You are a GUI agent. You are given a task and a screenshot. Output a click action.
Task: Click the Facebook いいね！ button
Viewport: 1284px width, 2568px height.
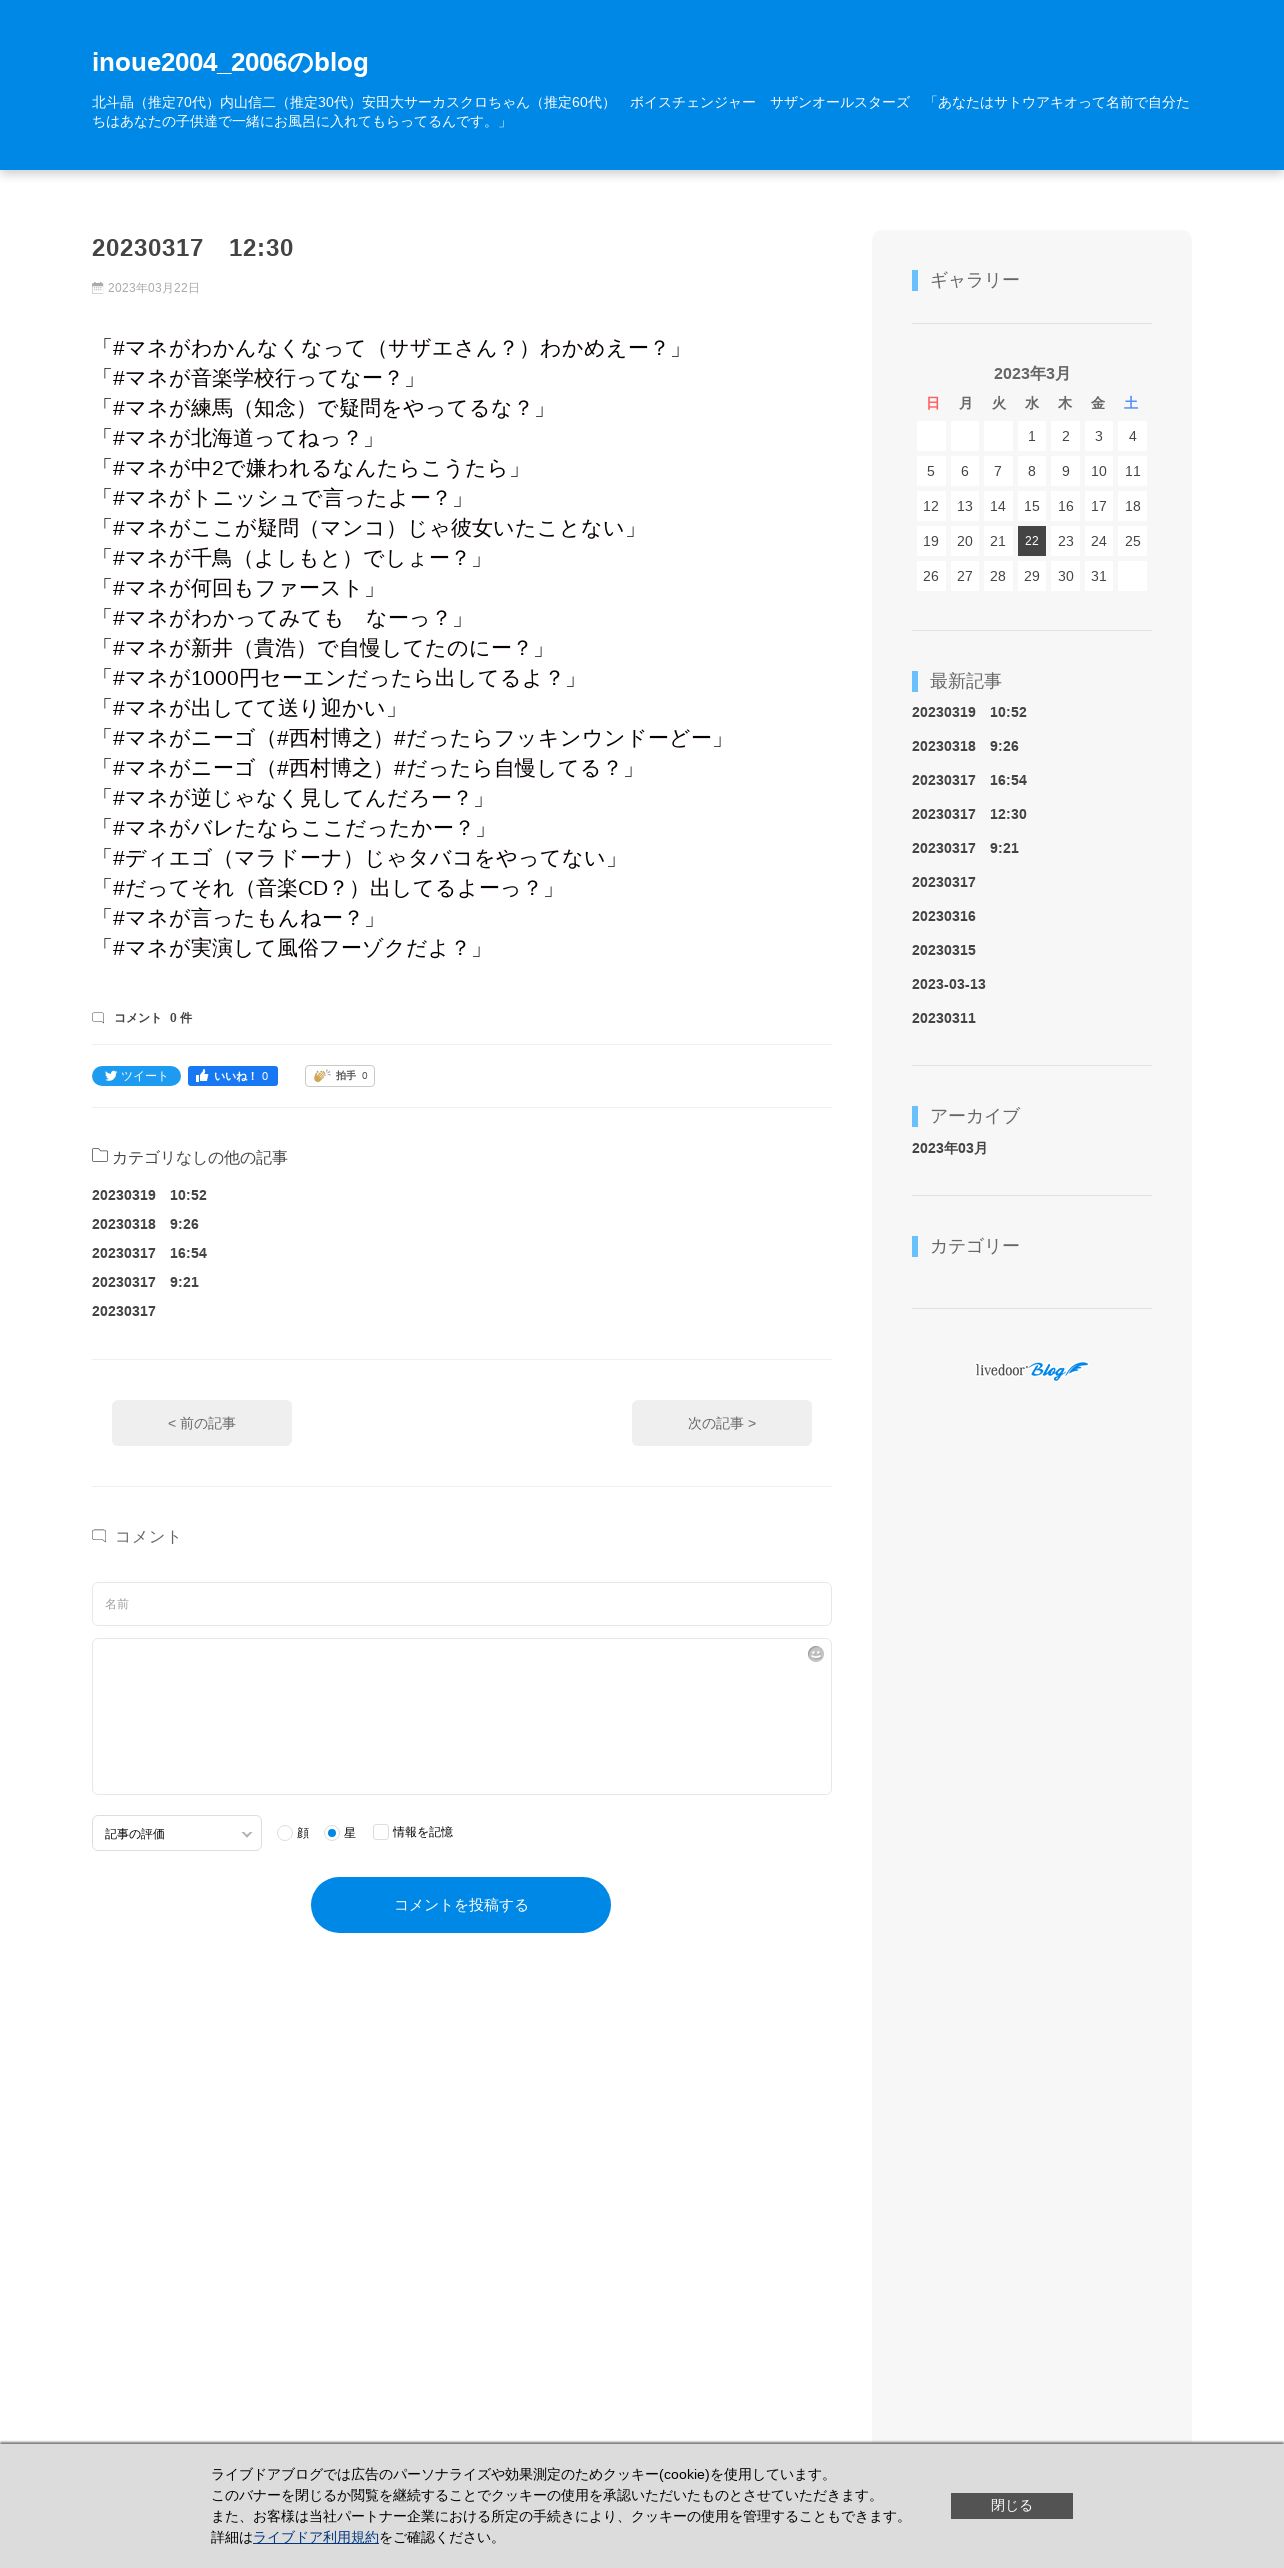click(x=233, y=1076)
